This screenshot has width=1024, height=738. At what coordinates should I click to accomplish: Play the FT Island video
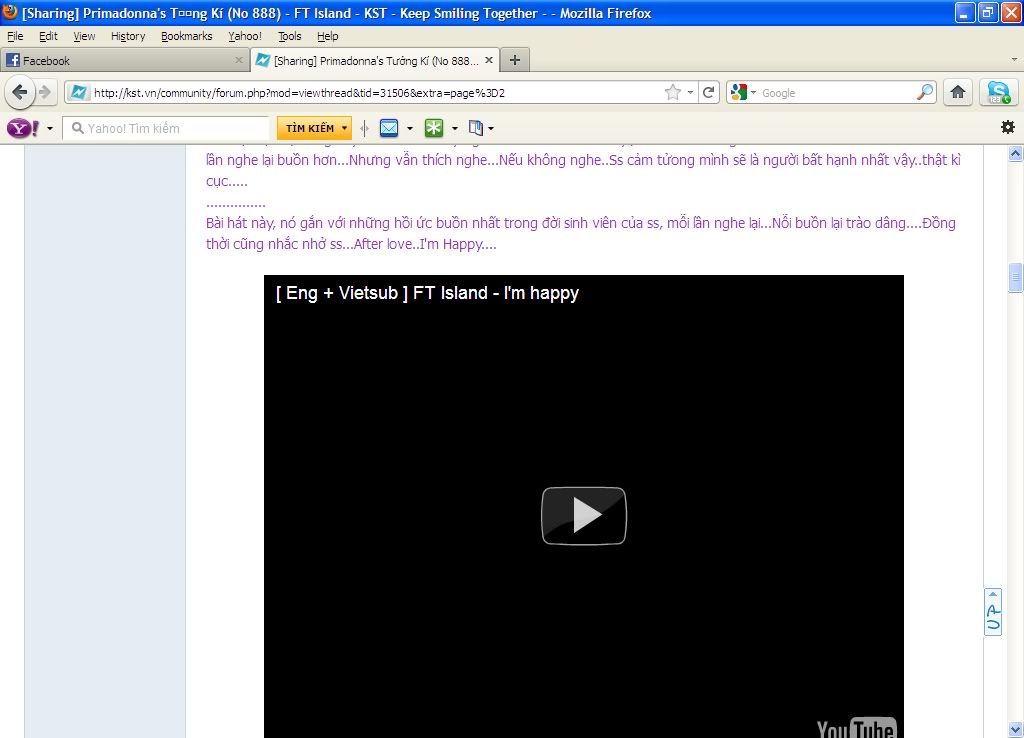[584, 515]
